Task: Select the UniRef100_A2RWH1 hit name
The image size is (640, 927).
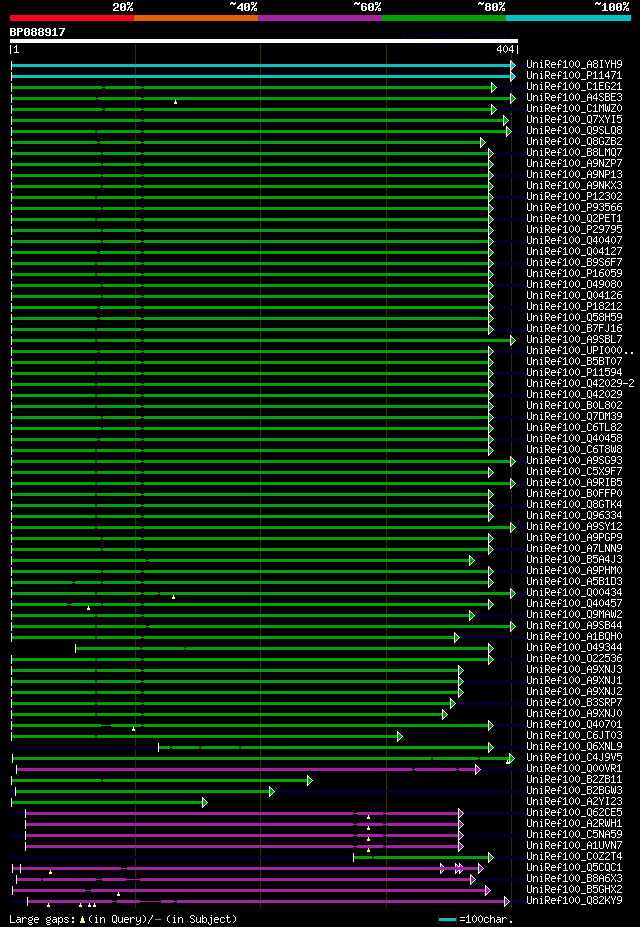Action: [x=574, y=823]
